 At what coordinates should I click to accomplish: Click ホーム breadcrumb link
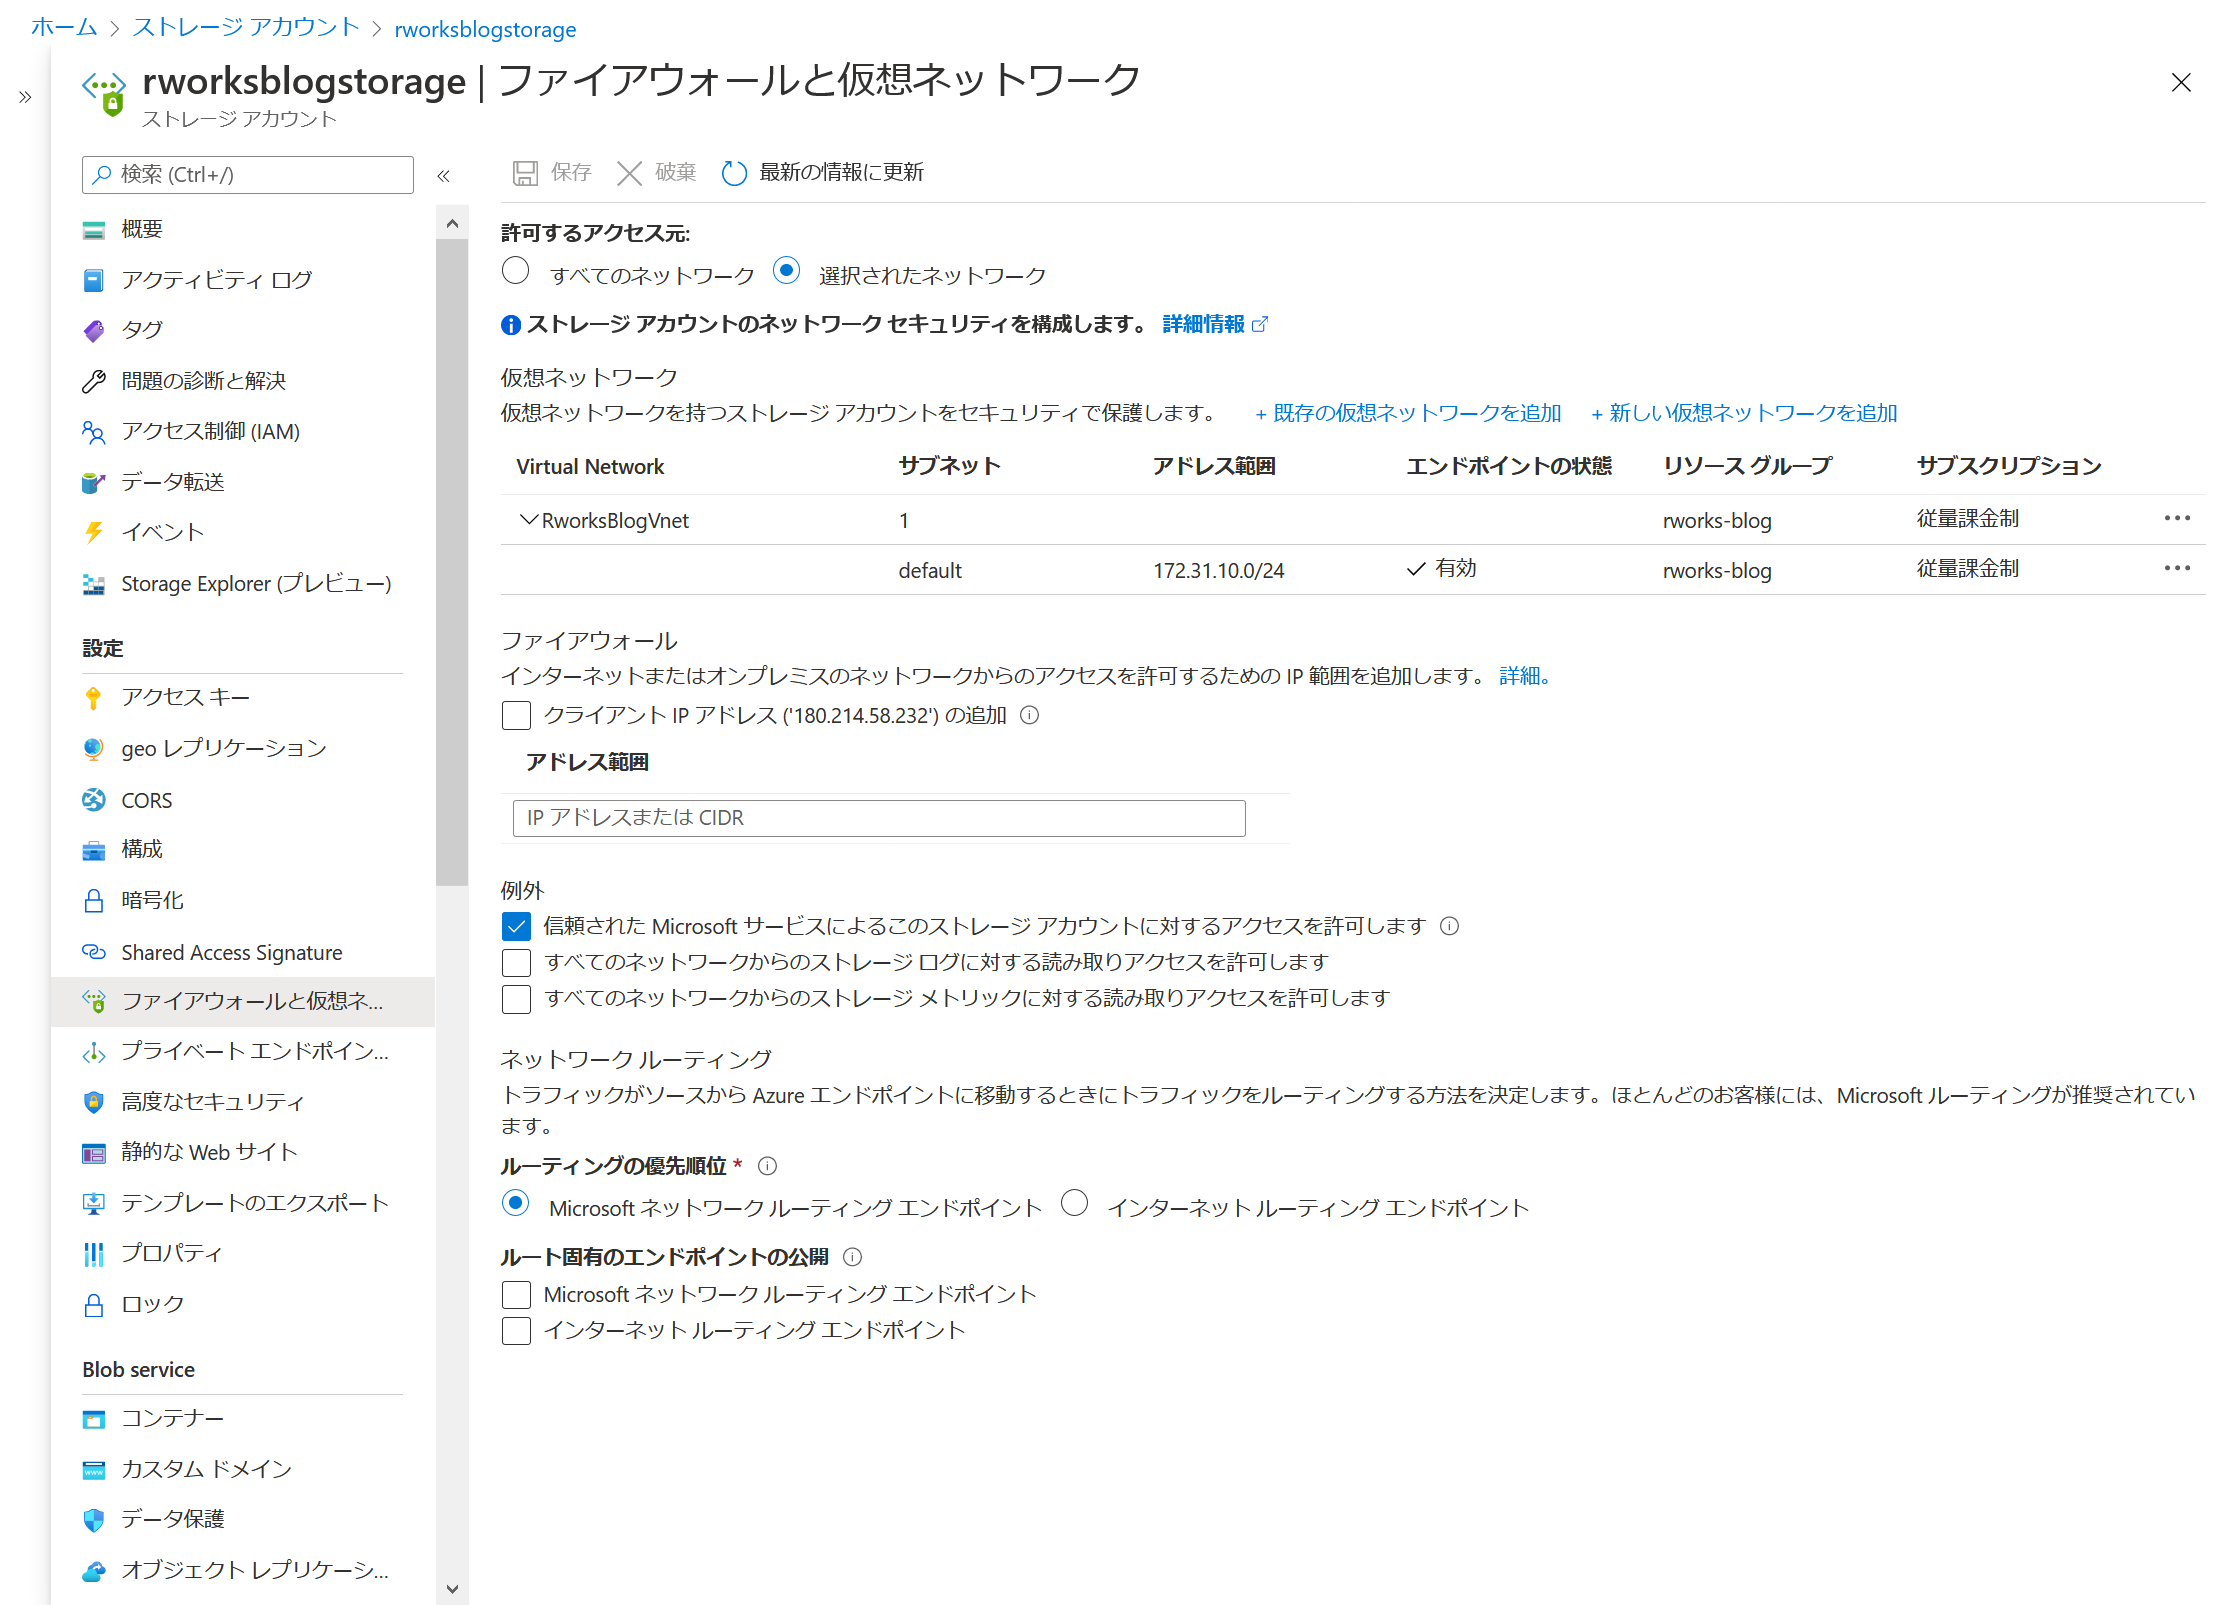64,27
